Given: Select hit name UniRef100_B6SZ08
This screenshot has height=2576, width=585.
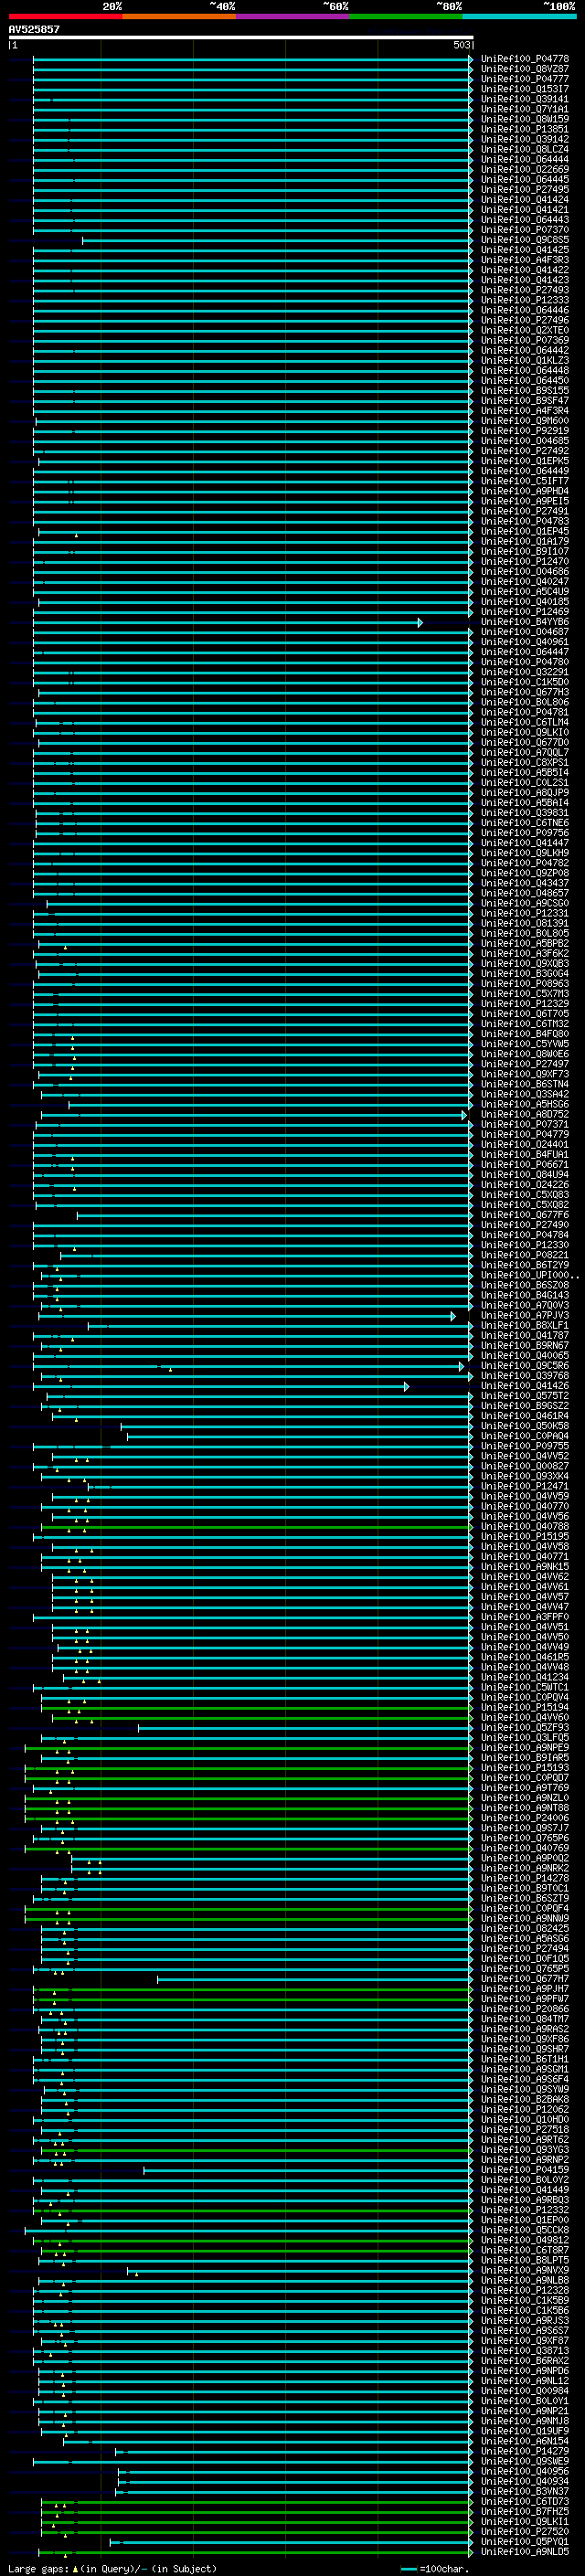Looking at the screenshot, I should tap(525, 1285).
